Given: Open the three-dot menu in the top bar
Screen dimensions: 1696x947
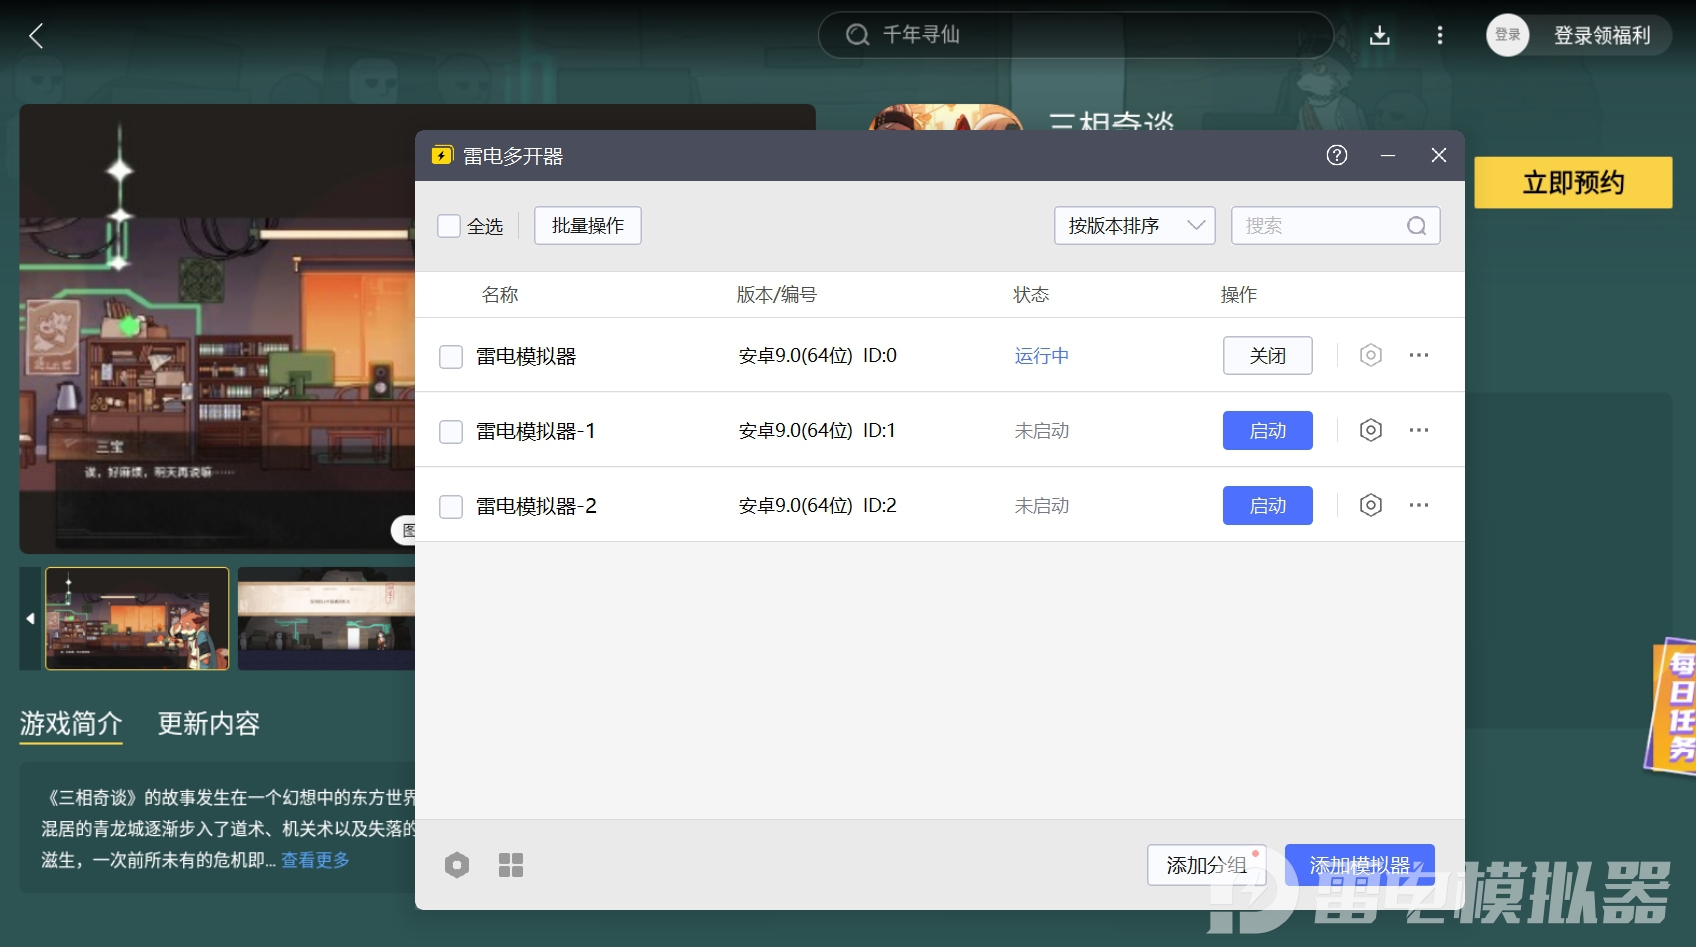Looking at the screenshot, I should [1440, 35].
